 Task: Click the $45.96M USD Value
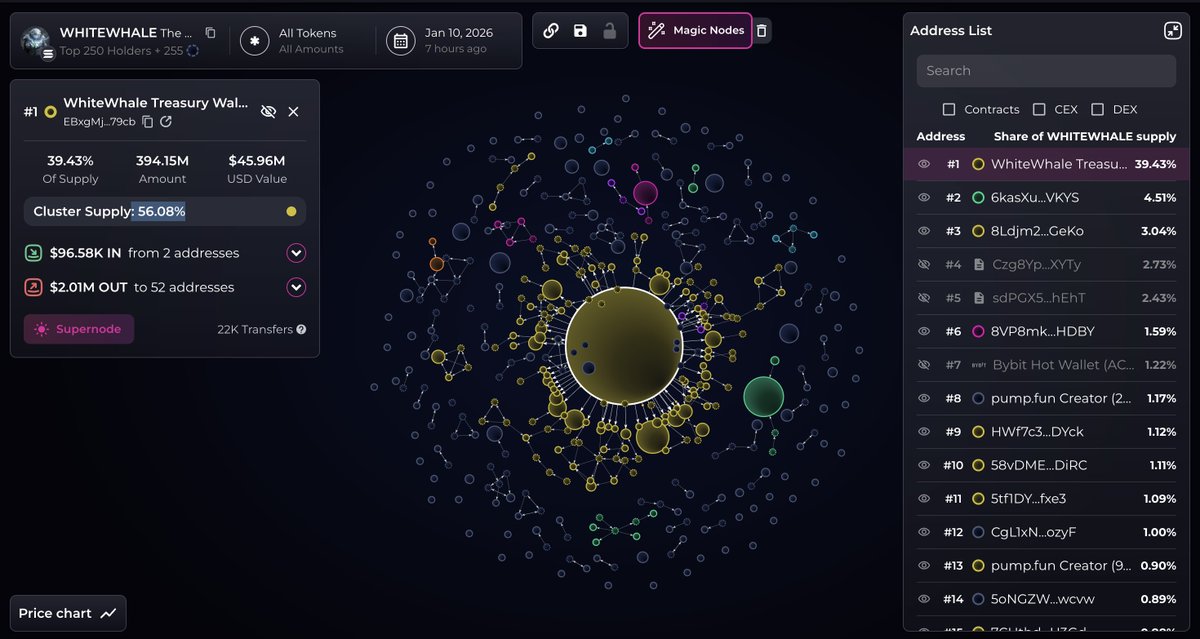click(257, 161)
